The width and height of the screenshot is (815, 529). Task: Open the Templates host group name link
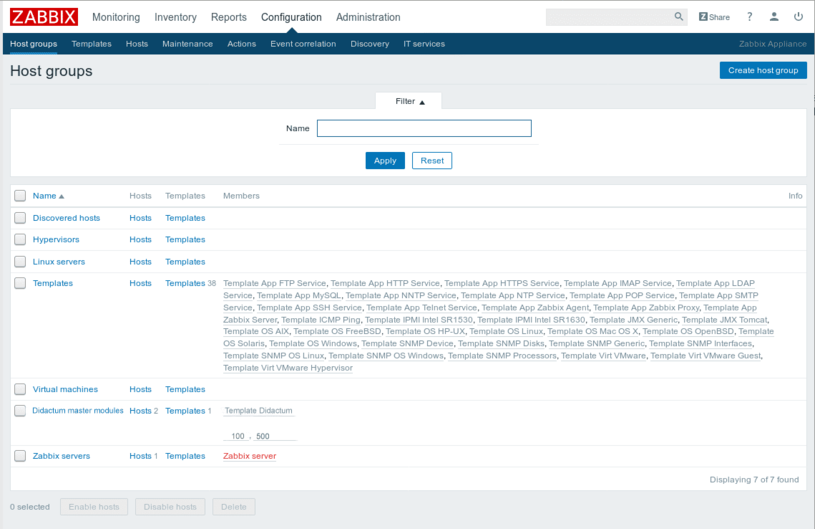point(52,283)
